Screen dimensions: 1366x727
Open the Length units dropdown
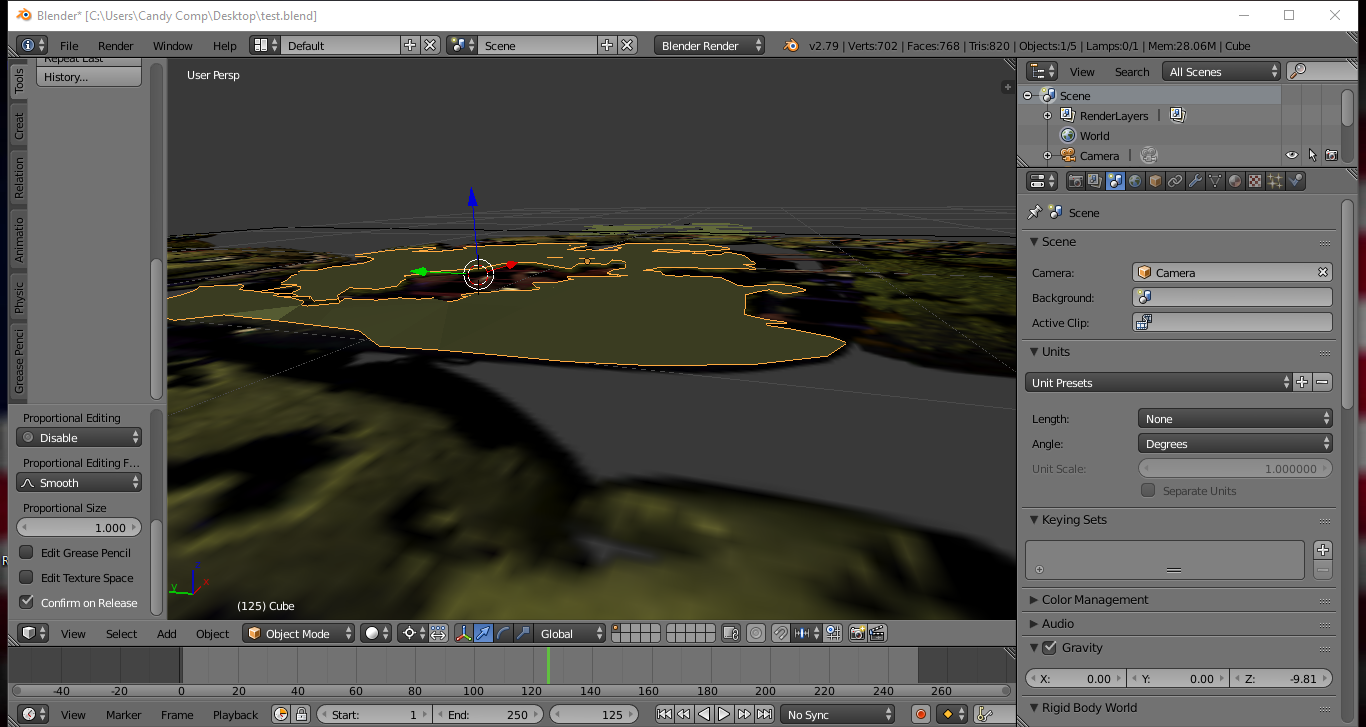click(x=1235, y=418)
